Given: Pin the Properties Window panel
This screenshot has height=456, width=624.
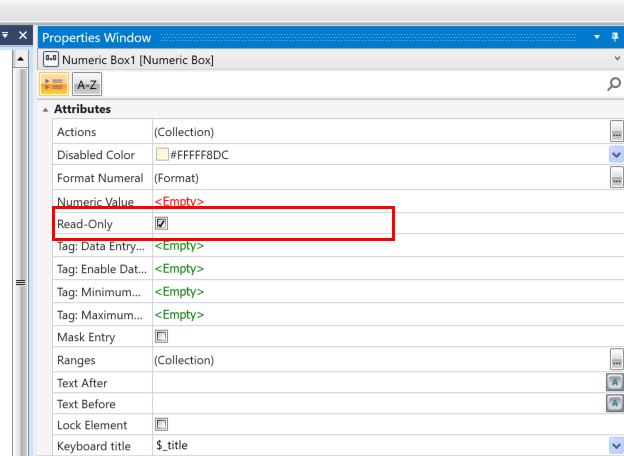Looking at the screenshot, I should 599,37.
